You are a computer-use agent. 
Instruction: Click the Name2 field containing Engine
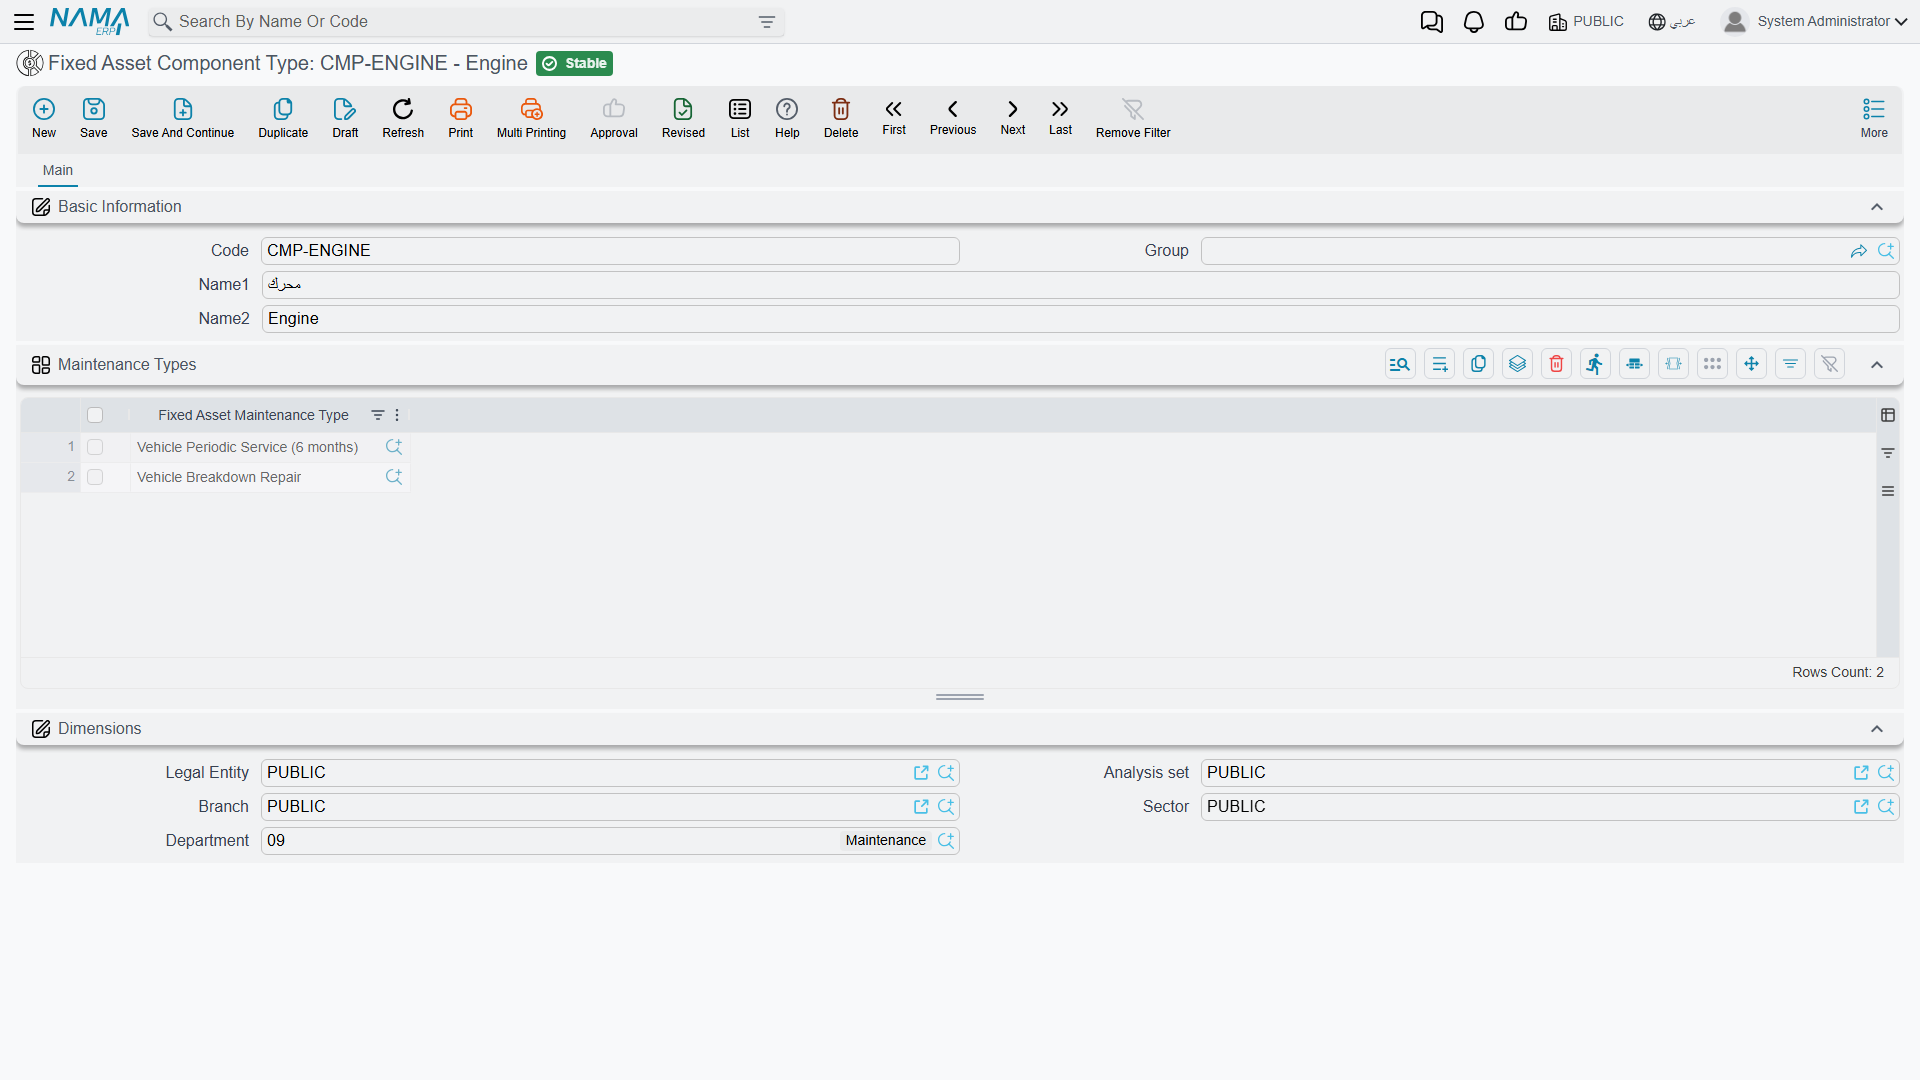[x=1080, y=319]
